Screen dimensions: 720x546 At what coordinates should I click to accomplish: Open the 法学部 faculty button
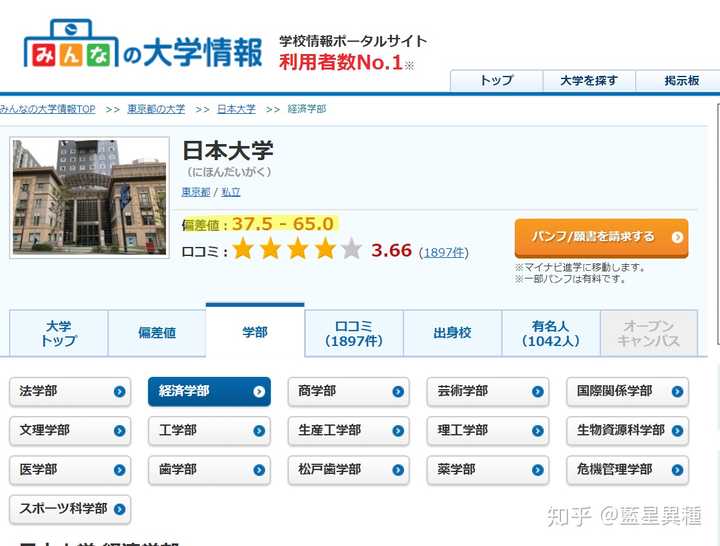click(x=70, y=392)
